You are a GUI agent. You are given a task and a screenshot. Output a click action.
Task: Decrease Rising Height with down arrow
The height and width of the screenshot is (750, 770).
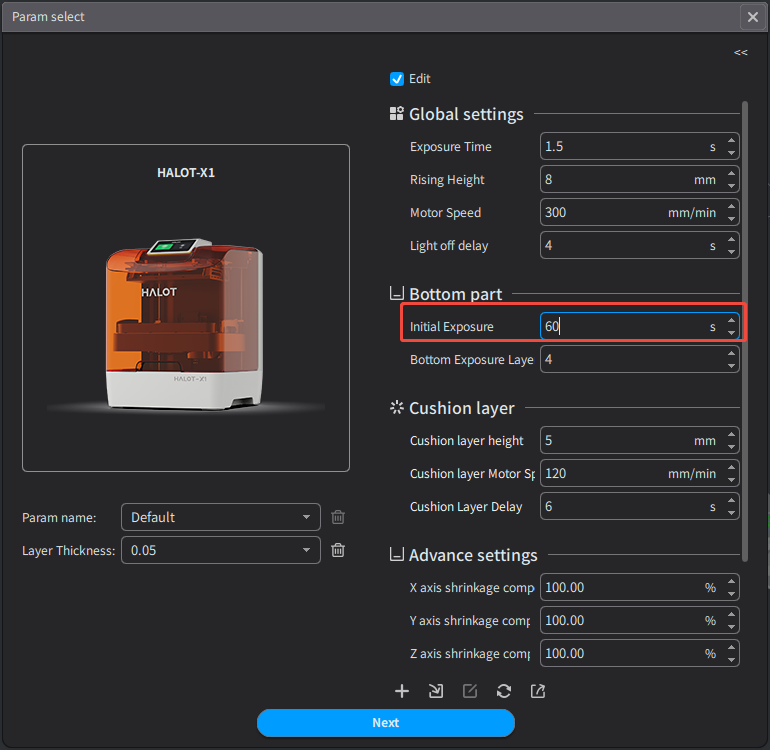click(x=732, y=186)
